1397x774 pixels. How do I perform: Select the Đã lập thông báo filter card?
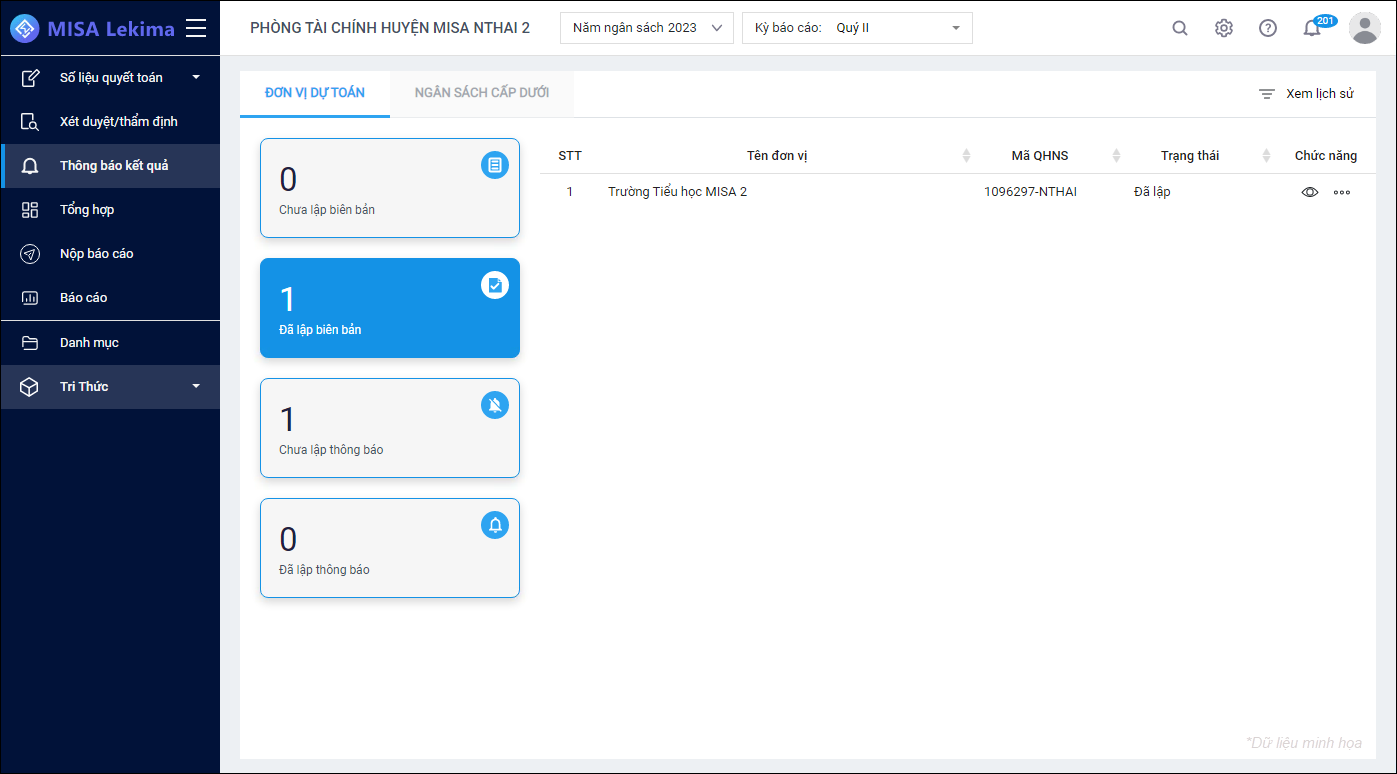(x=390, y=548)
